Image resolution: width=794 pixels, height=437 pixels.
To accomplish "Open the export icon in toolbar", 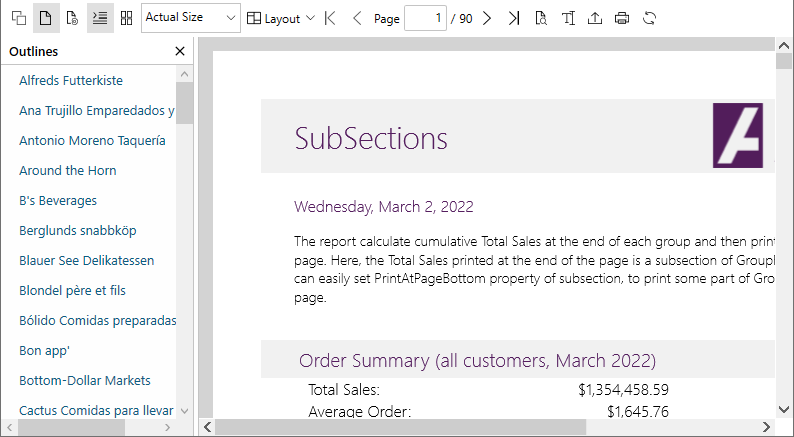I will (x=595, y=18).
